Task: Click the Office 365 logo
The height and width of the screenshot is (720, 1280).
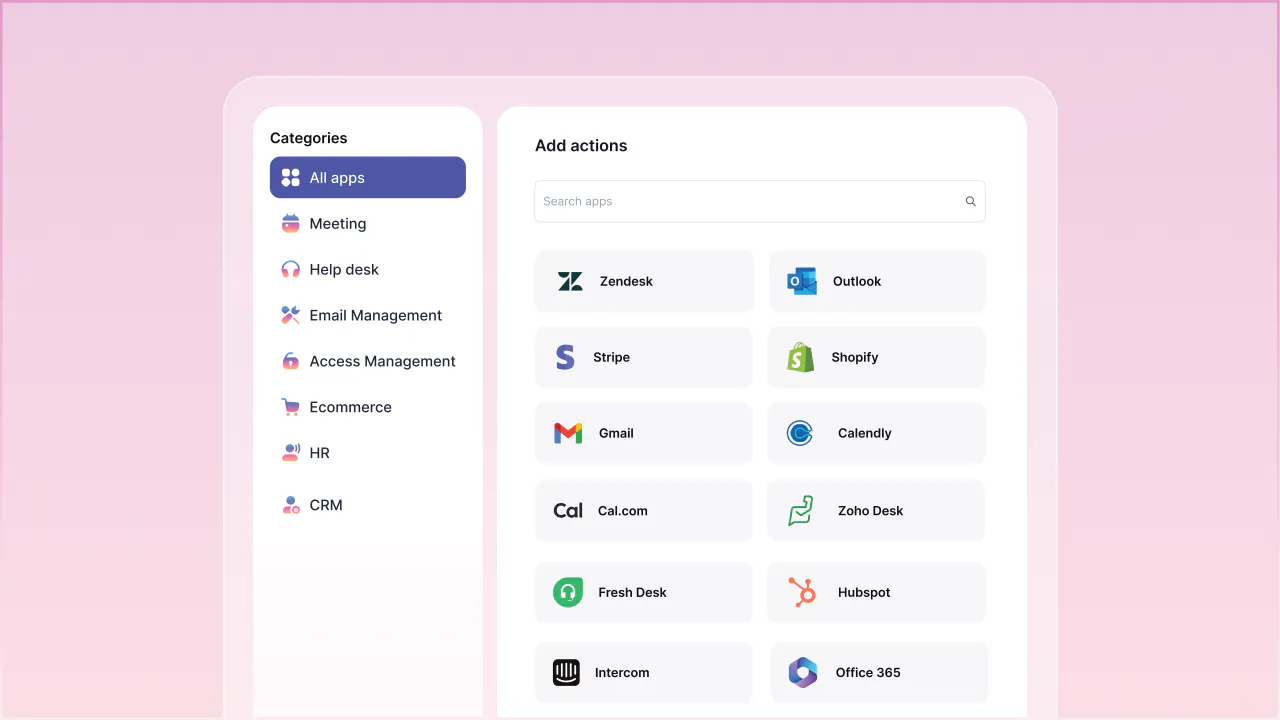Action: (803, 672)
